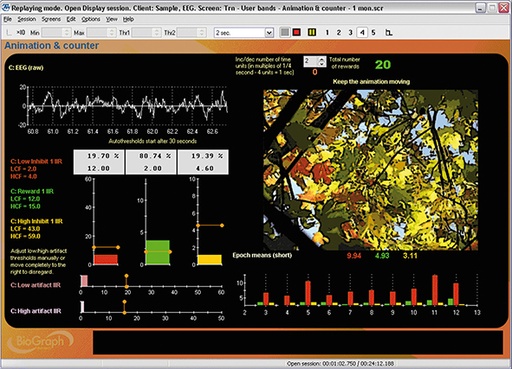512x369 pixels.
Task: Click the 'Autothresholds start after 30 seconds' text
Action: 153,141
